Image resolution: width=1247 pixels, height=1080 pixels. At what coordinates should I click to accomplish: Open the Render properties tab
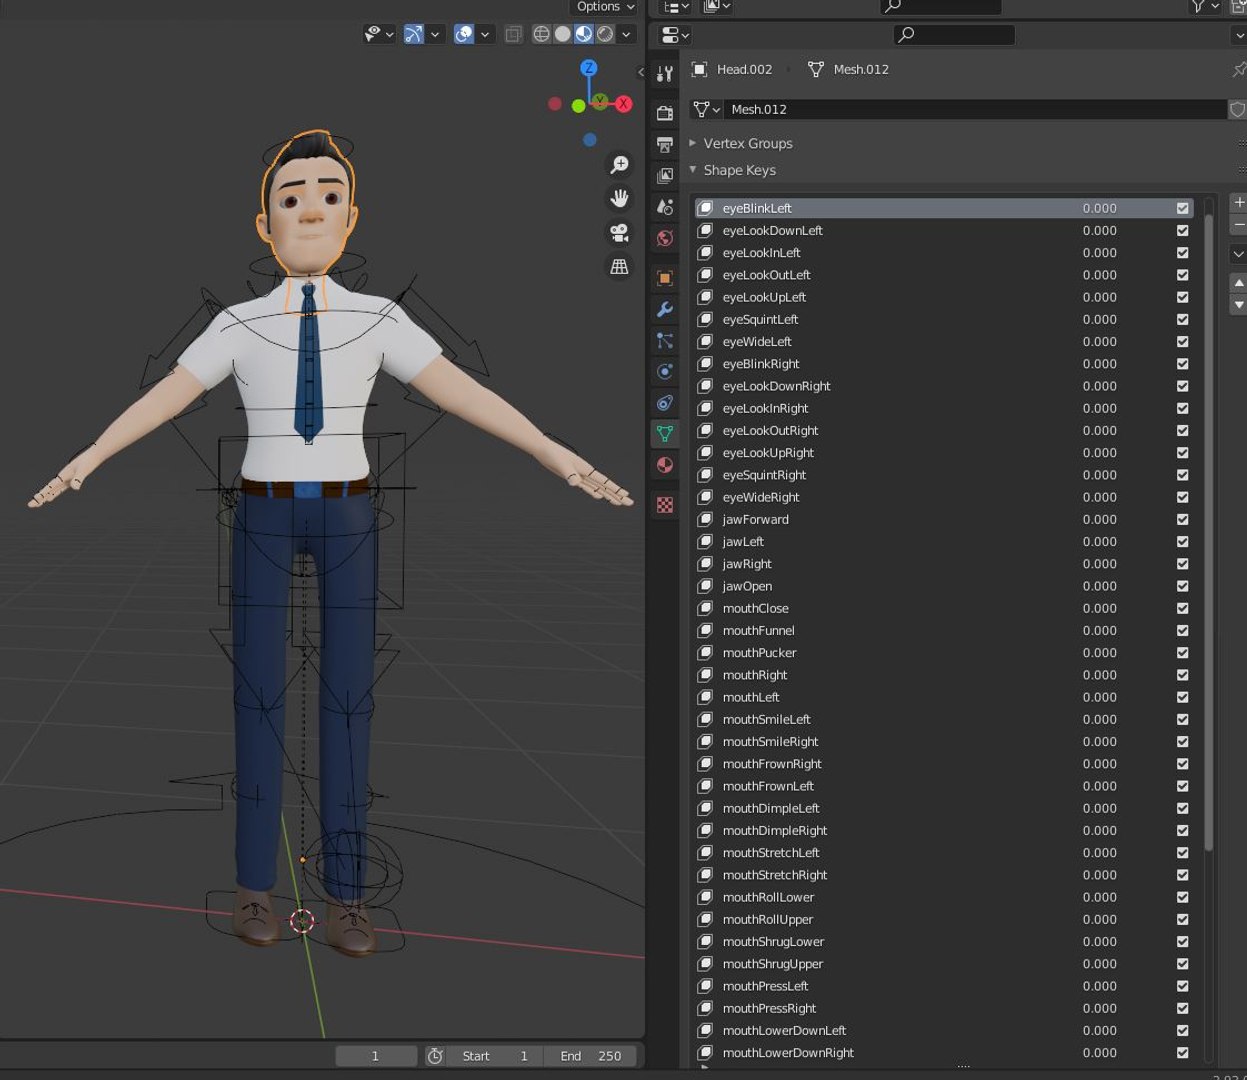665,113
